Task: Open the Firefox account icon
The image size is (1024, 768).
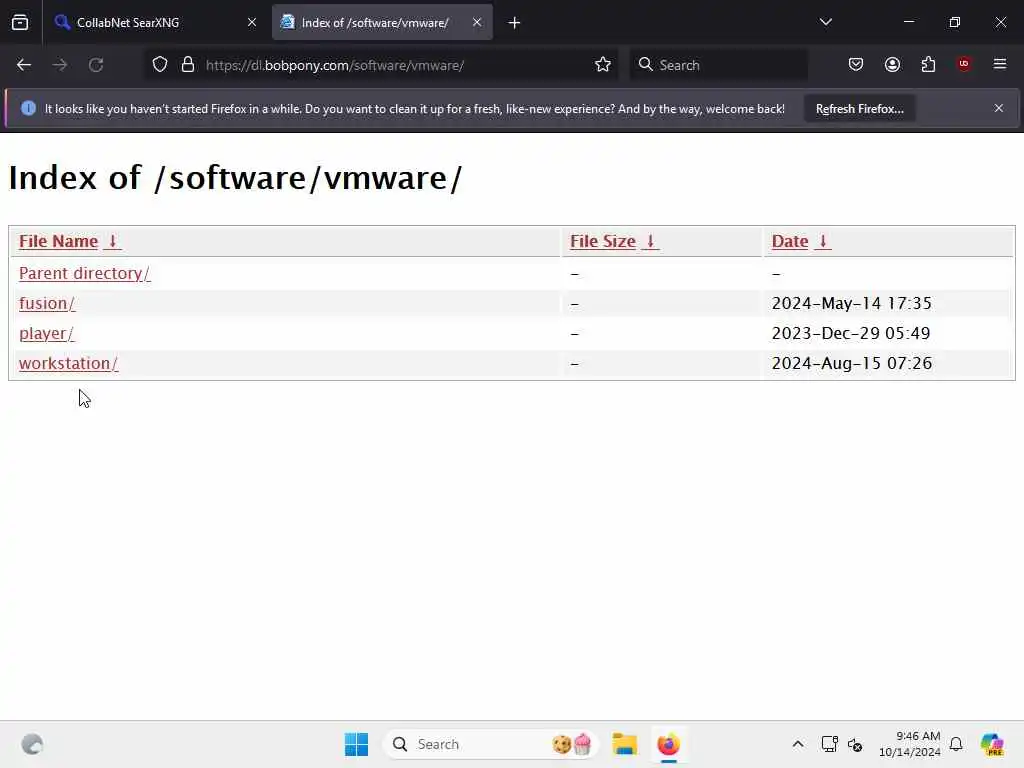Action: (892, 64)
